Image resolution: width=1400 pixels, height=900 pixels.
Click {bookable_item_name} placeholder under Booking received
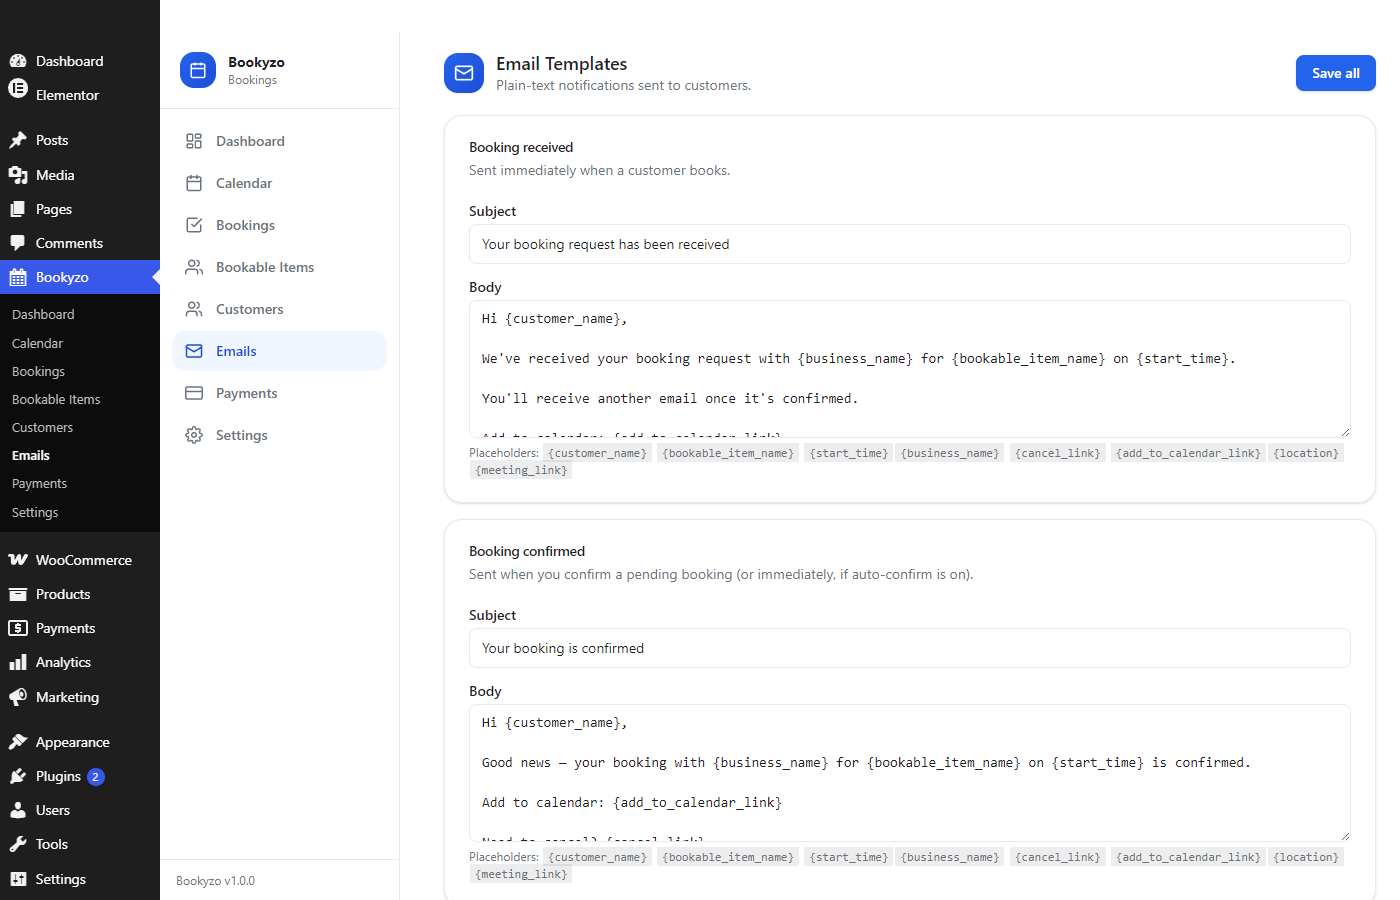tap(728, 453)
